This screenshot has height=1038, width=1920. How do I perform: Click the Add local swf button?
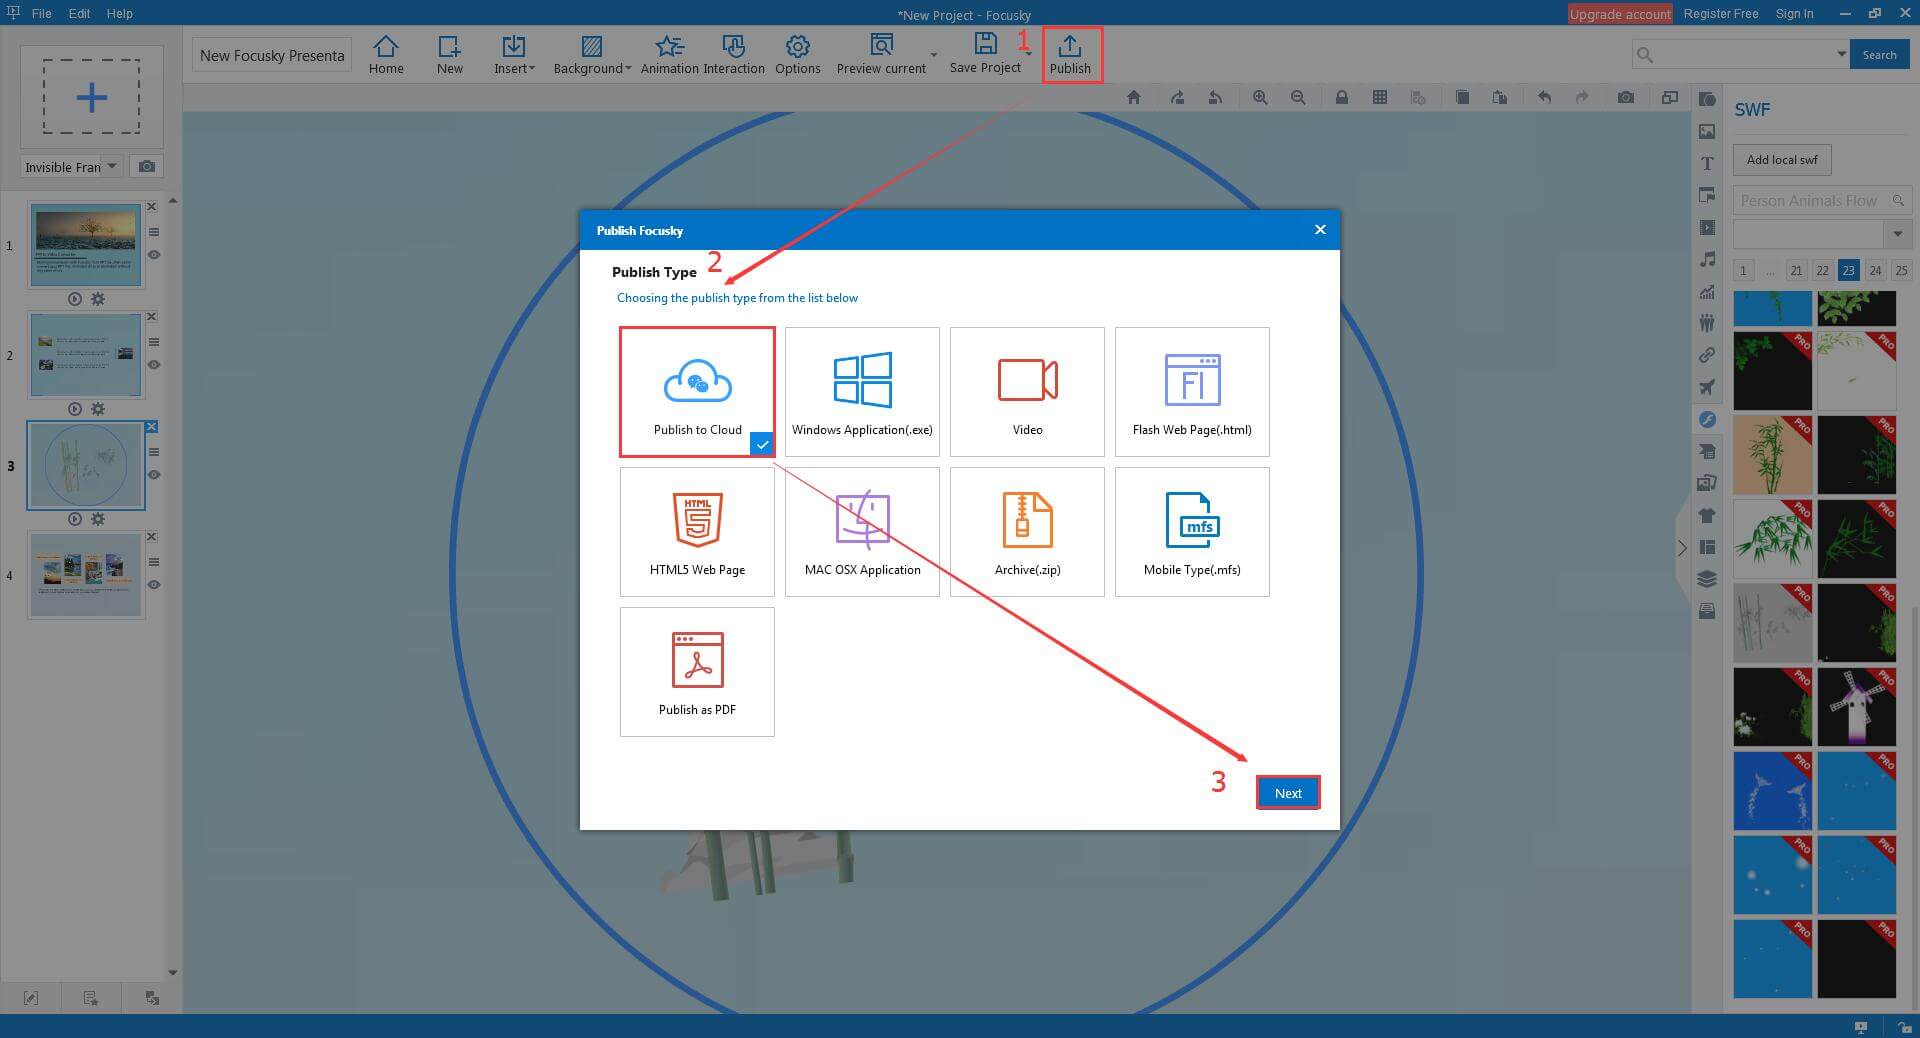pos(1782,159)
